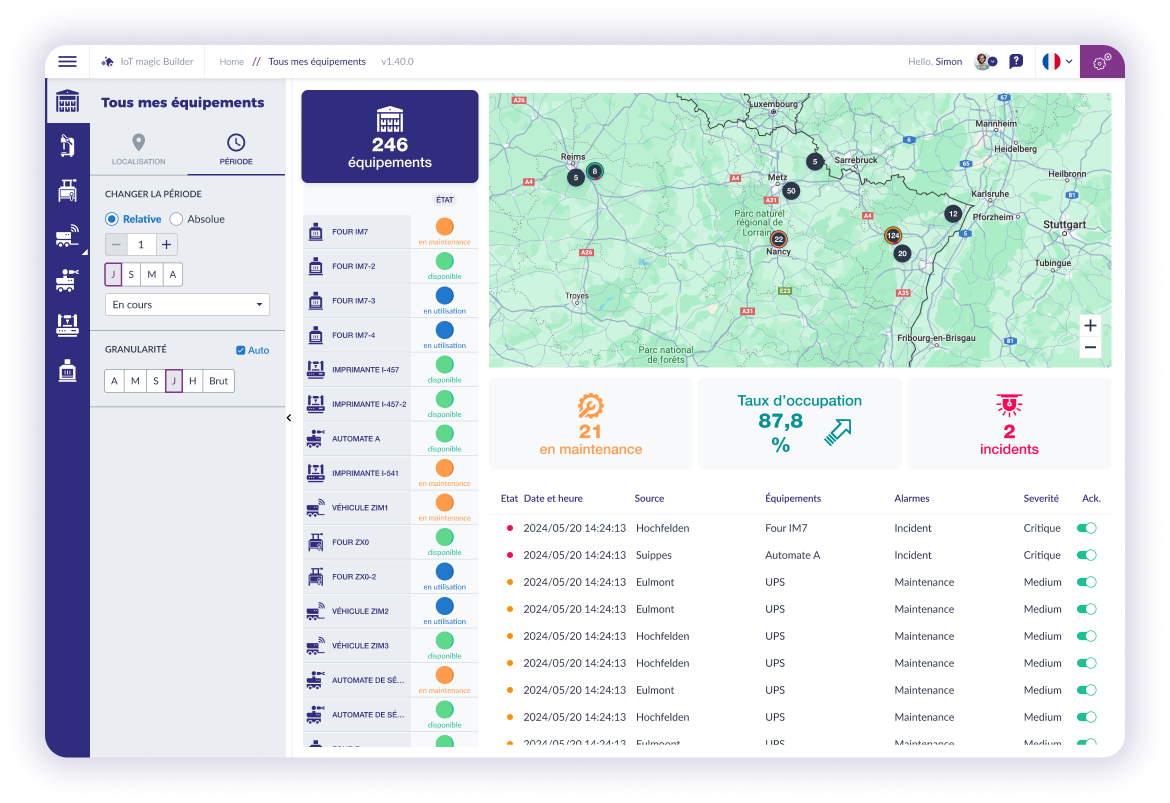This screenshot has width=1170, height=803.
Task: Select the connected vehicle icon in sidebar
Action: (67, 235)
